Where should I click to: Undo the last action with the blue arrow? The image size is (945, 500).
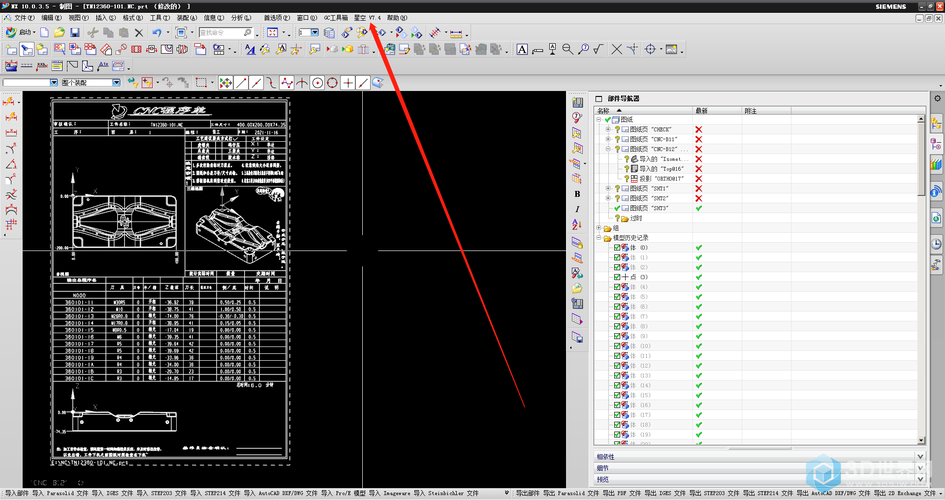[157, 33]
